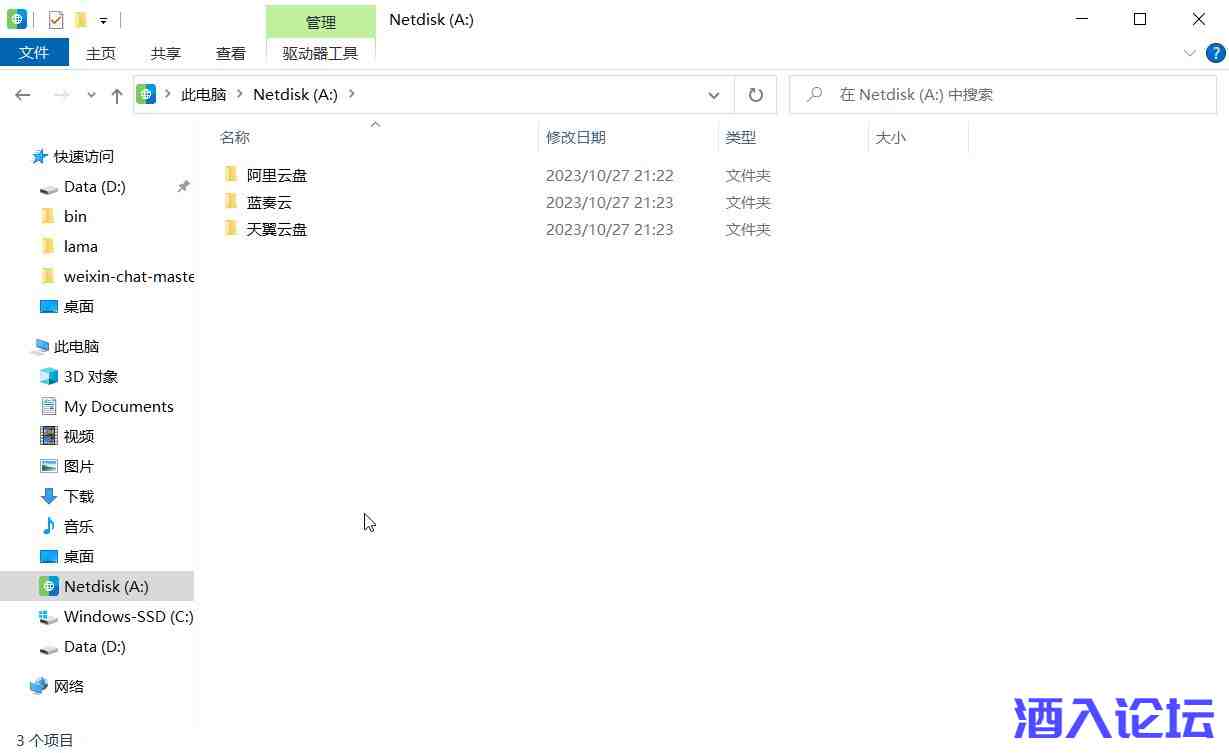Open the 视频 folder
Viewport: 1229px width, 753px height.
click(x=79, y=436)
